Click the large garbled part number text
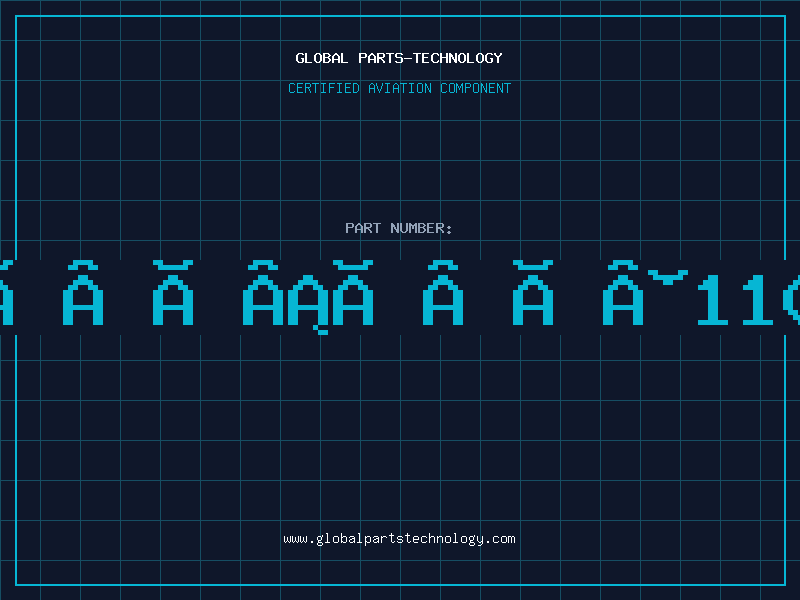800x600 pixels. coord(400,297)
